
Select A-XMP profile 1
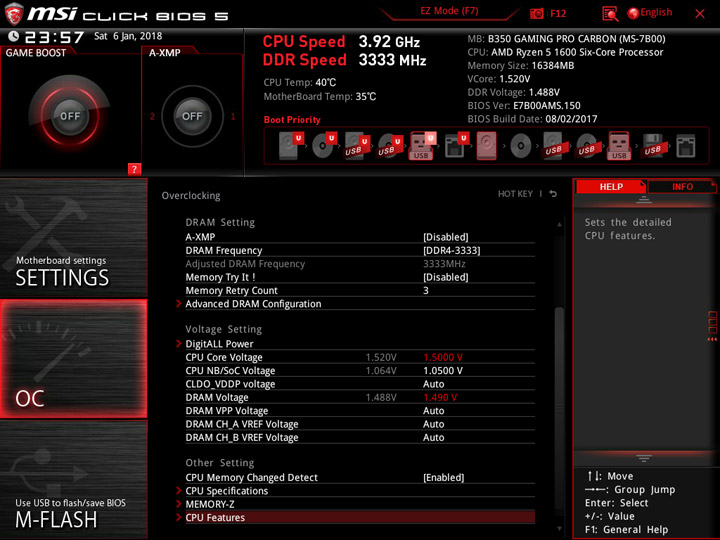[x=233, y=116]
